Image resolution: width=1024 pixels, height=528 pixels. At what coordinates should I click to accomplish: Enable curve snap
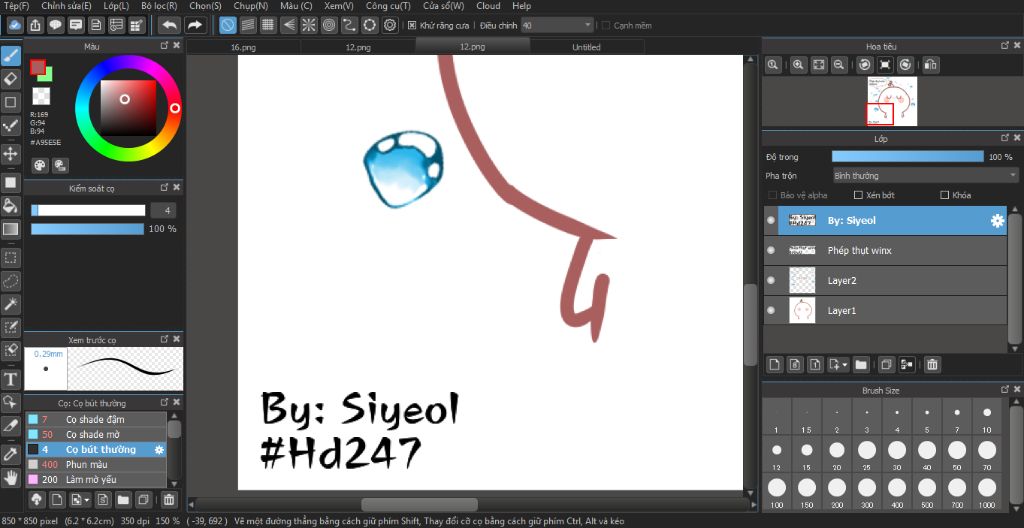coord(349,25)
